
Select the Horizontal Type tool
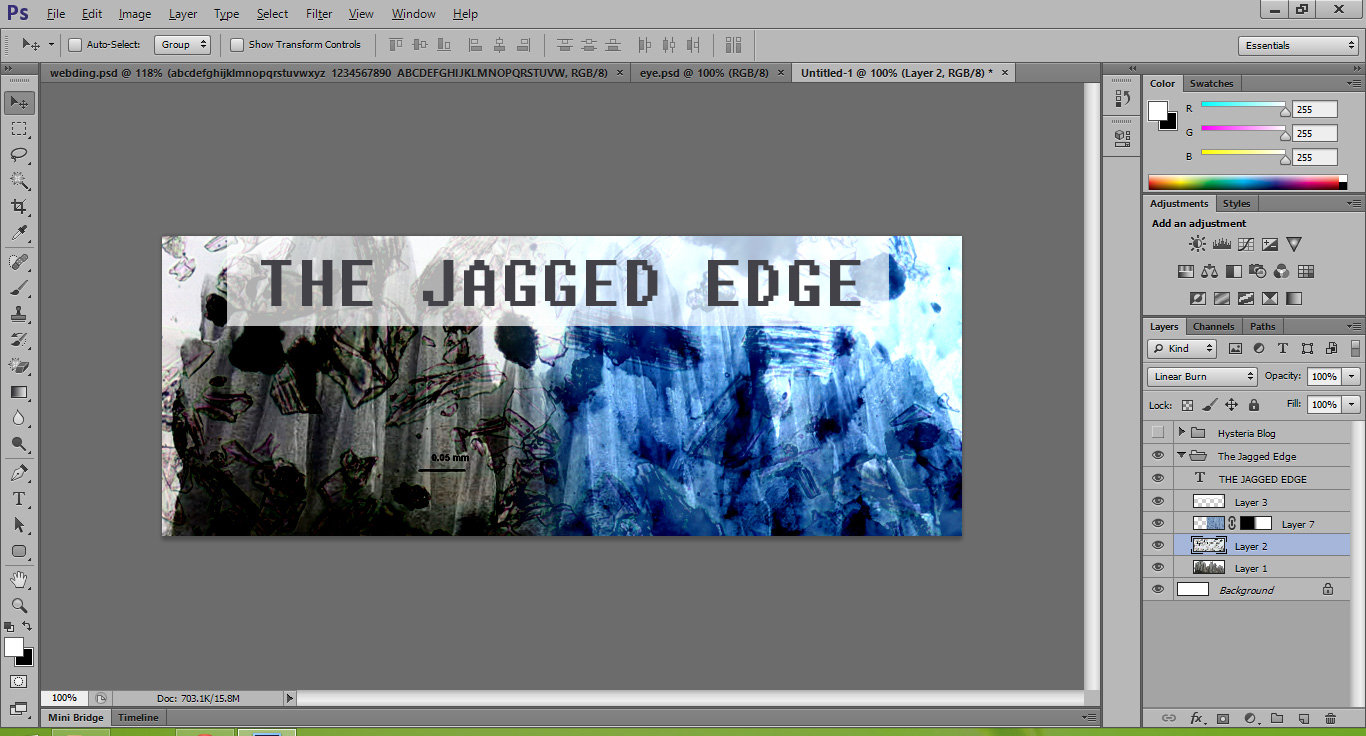(19, 499)
